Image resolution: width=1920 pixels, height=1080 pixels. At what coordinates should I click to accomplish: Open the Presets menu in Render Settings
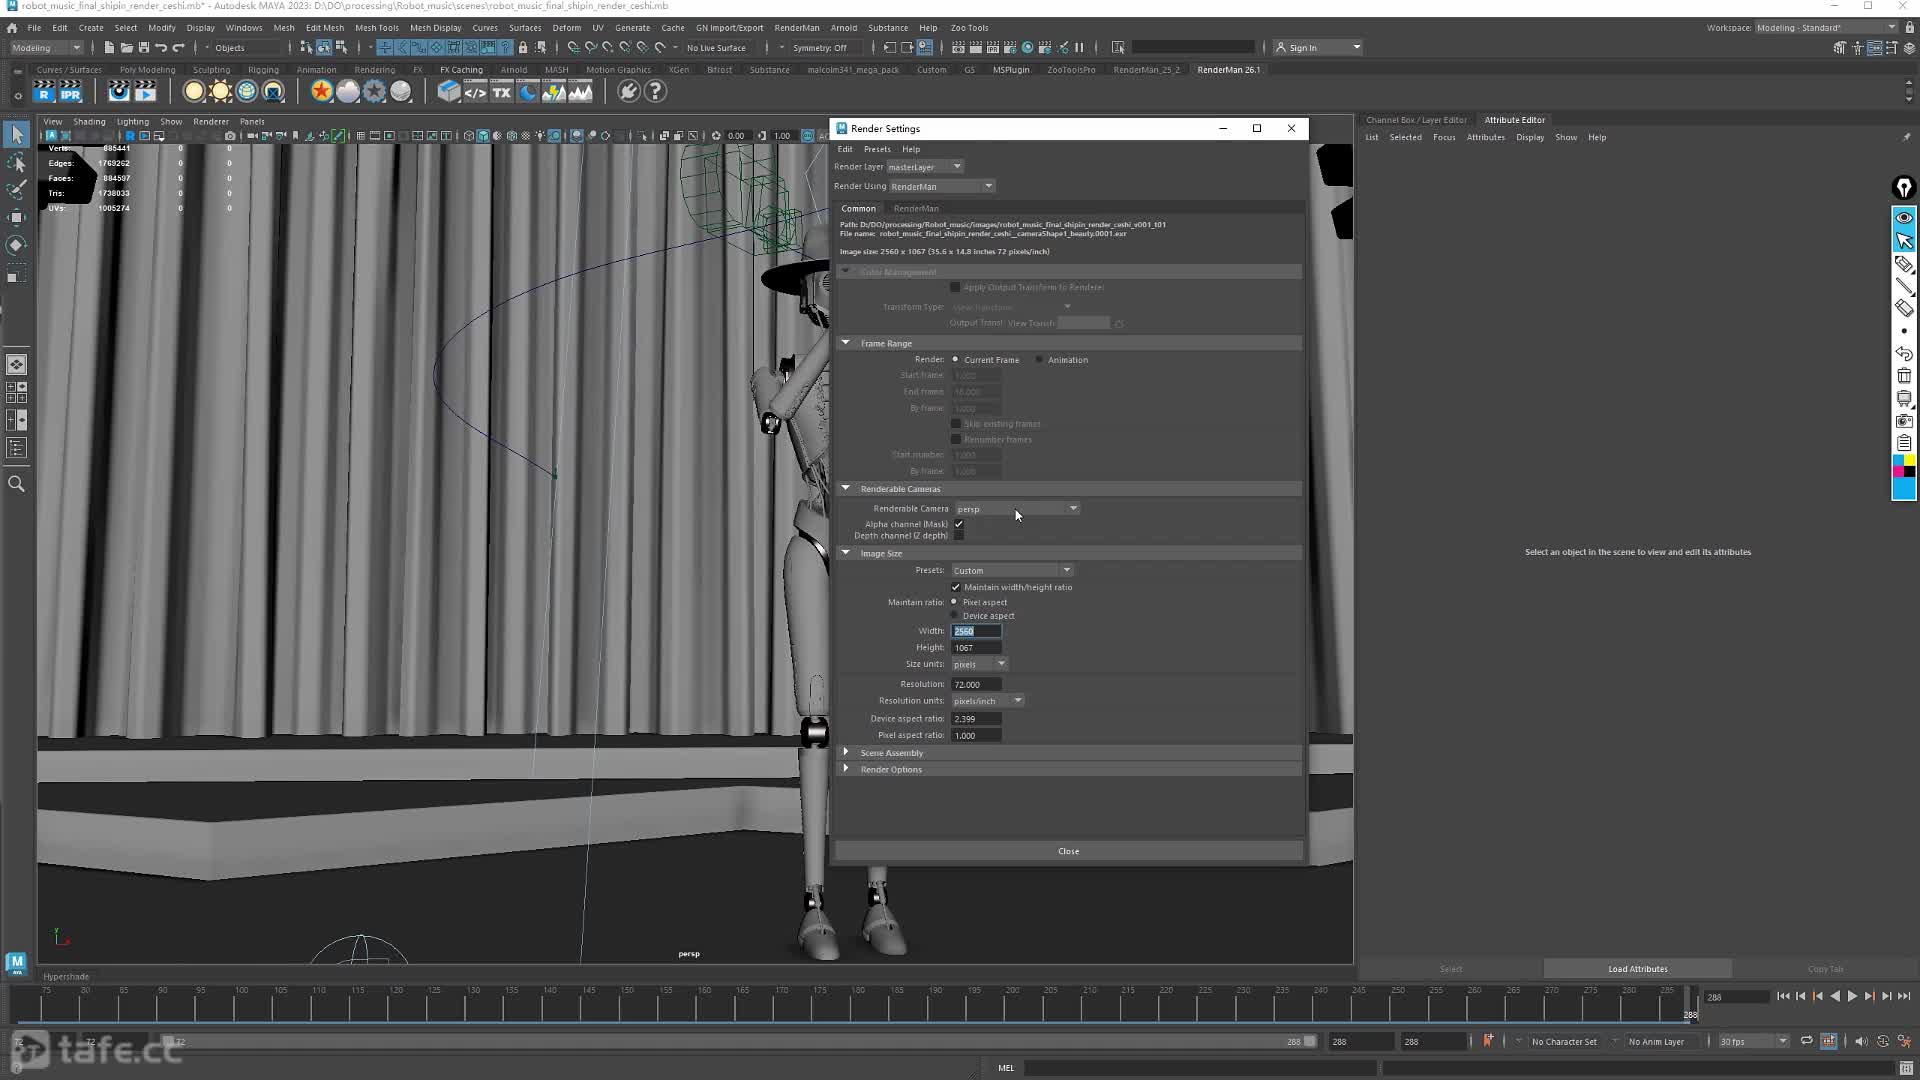coord(877,149)
